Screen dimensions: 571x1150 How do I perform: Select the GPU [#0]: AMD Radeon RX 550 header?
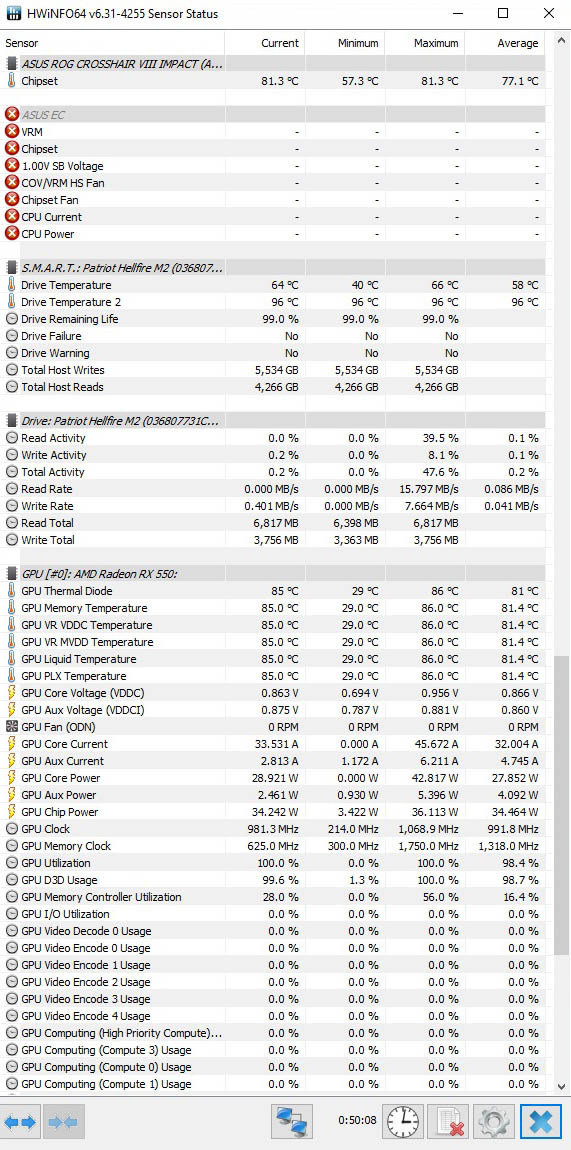(x=273, y=574)
